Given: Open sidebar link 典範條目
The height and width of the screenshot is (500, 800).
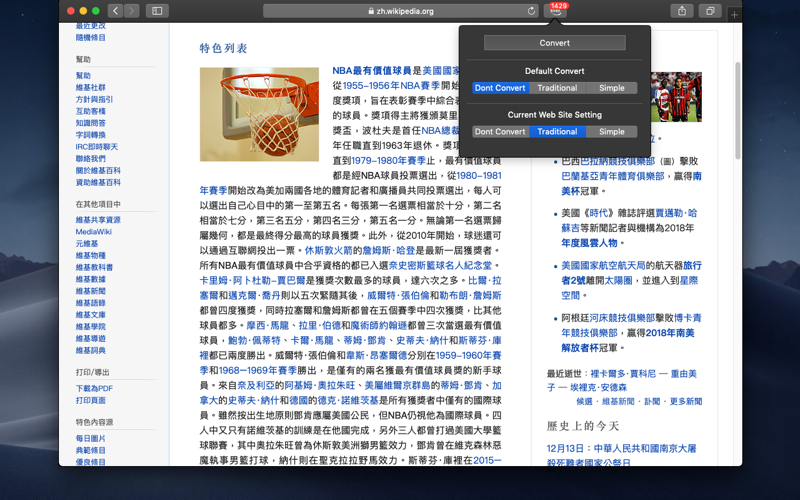Looking at the screenshot, I should [x=91, y=450].
